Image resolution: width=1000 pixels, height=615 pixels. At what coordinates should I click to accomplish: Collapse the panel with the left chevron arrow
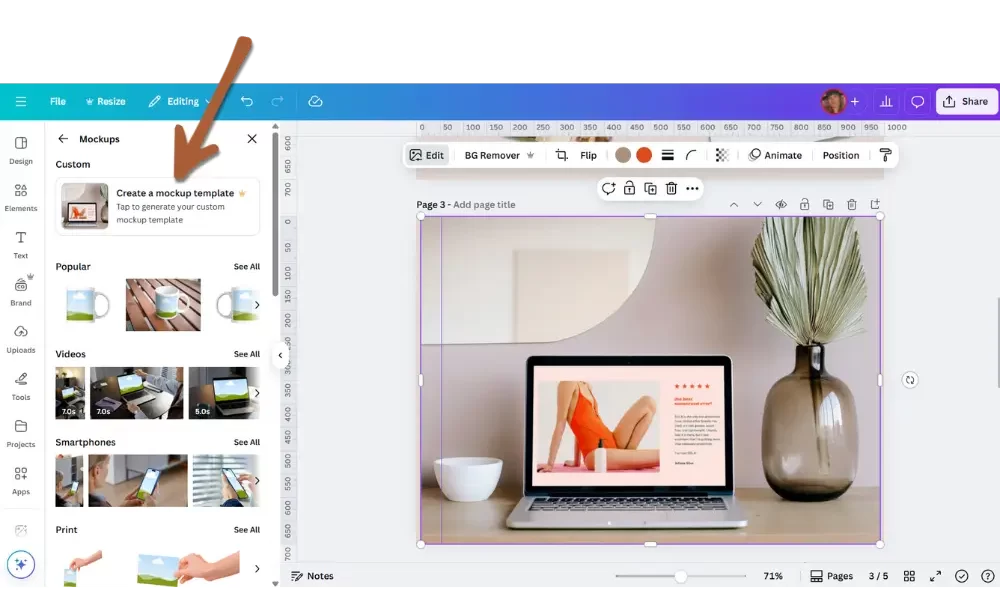tap(280, 355)
